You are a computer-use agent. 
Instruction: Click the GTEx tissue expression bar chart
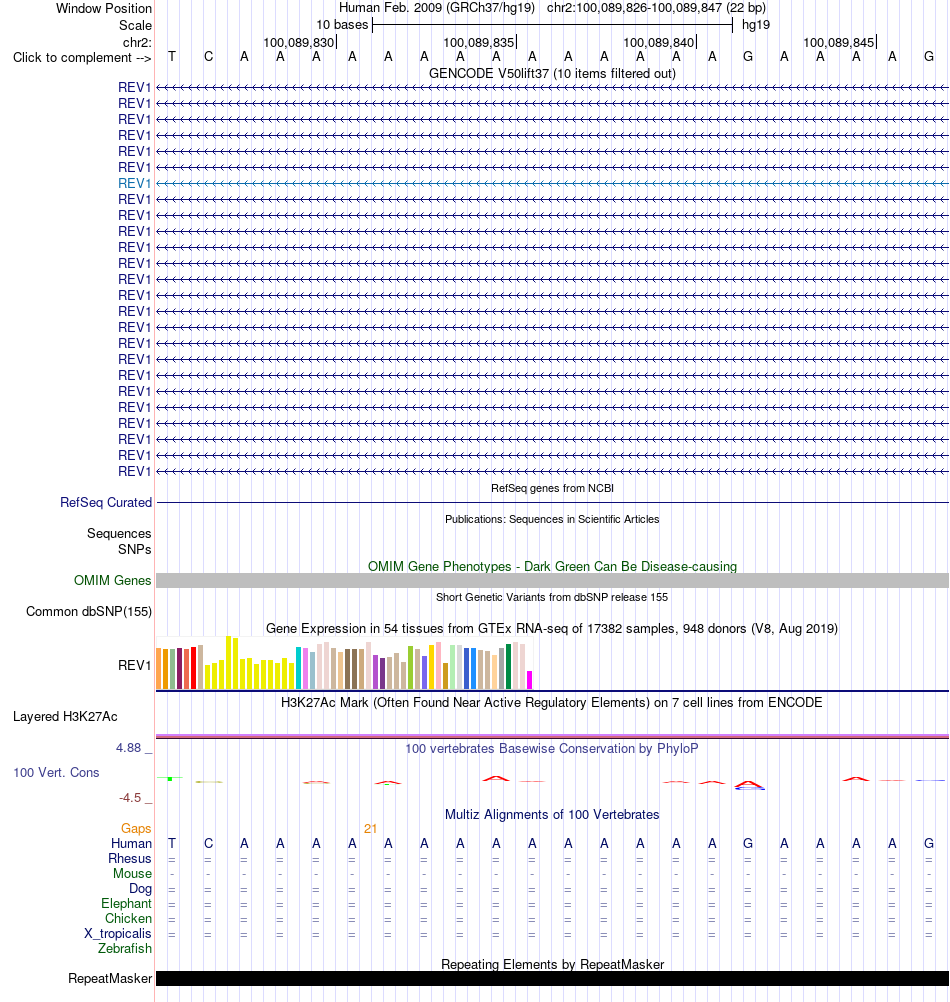coord(344,663)
